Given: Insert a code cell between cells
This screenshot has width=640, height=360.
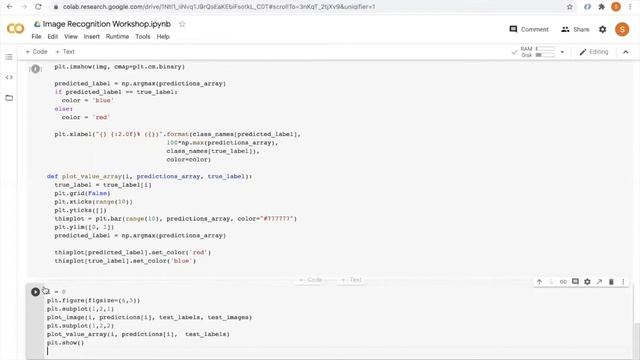Looking at the screenshot, I should (311, 280).
